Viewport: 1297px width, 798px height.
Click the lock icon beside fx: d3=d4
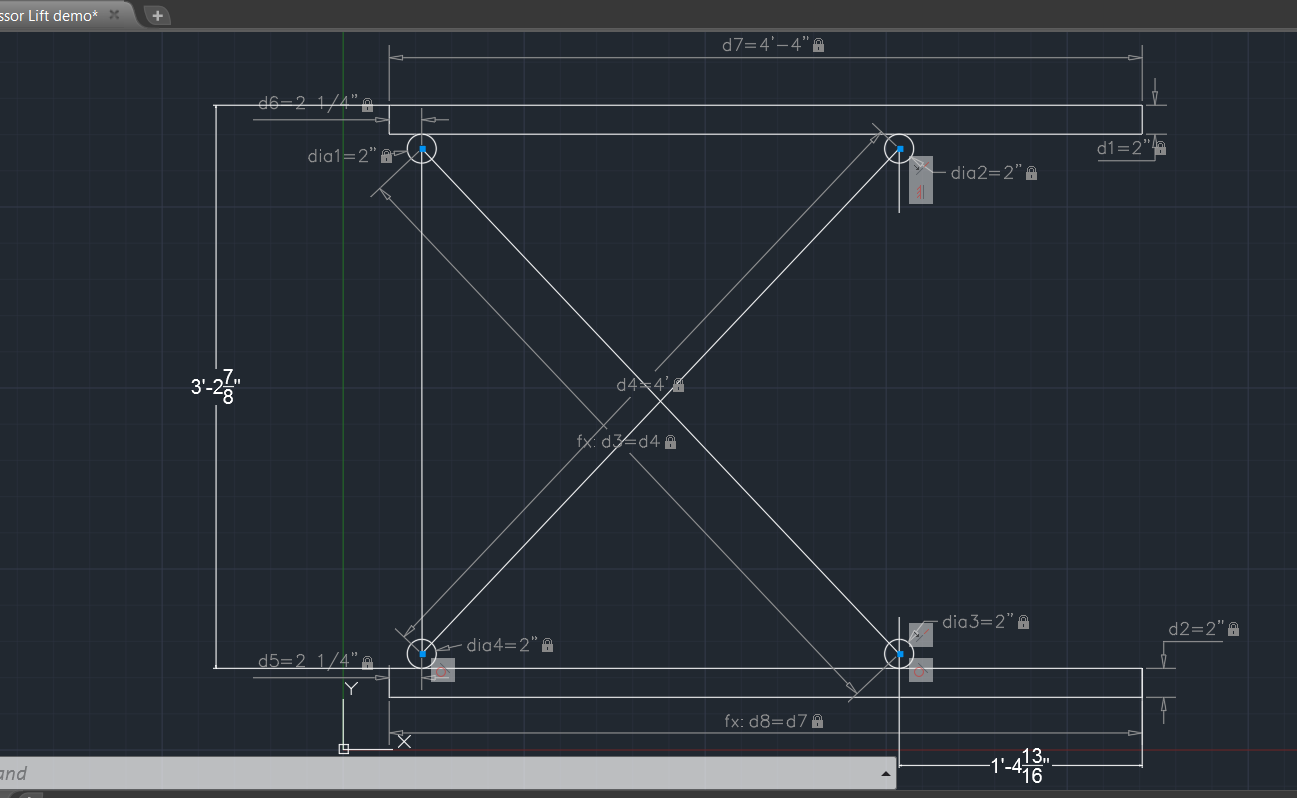(x=670, y=442)
